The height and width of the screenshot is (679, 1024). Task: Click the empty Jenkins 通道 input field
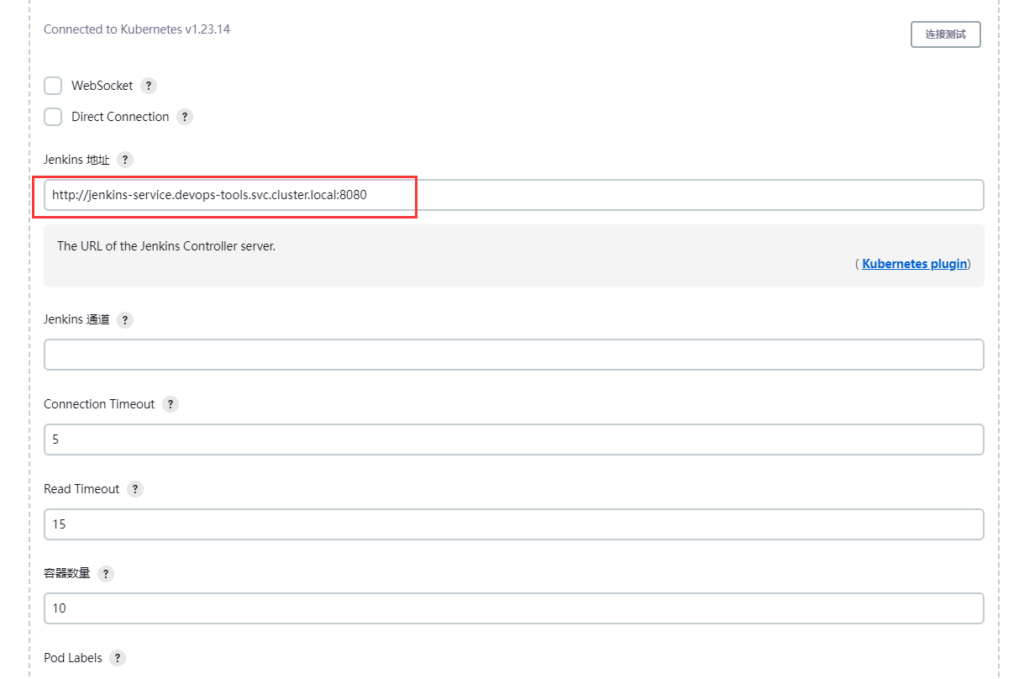click(513, 355)
